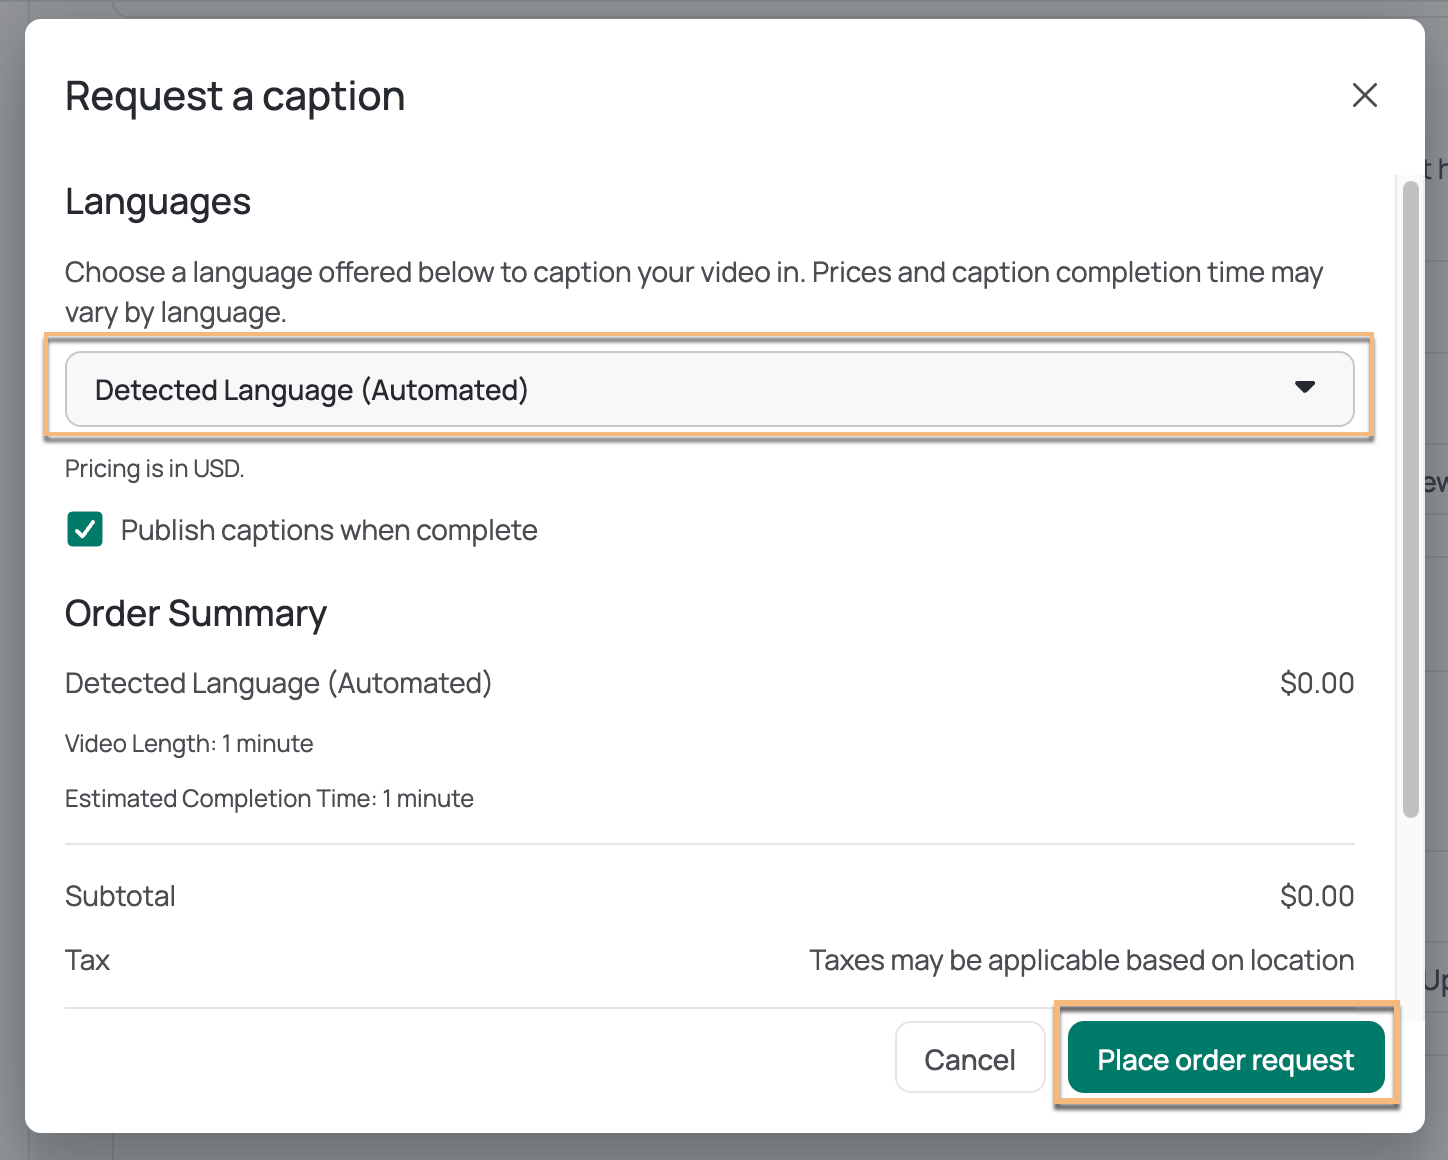
Task: Click Taxes may be applicable text
Action: [1081, 961]
